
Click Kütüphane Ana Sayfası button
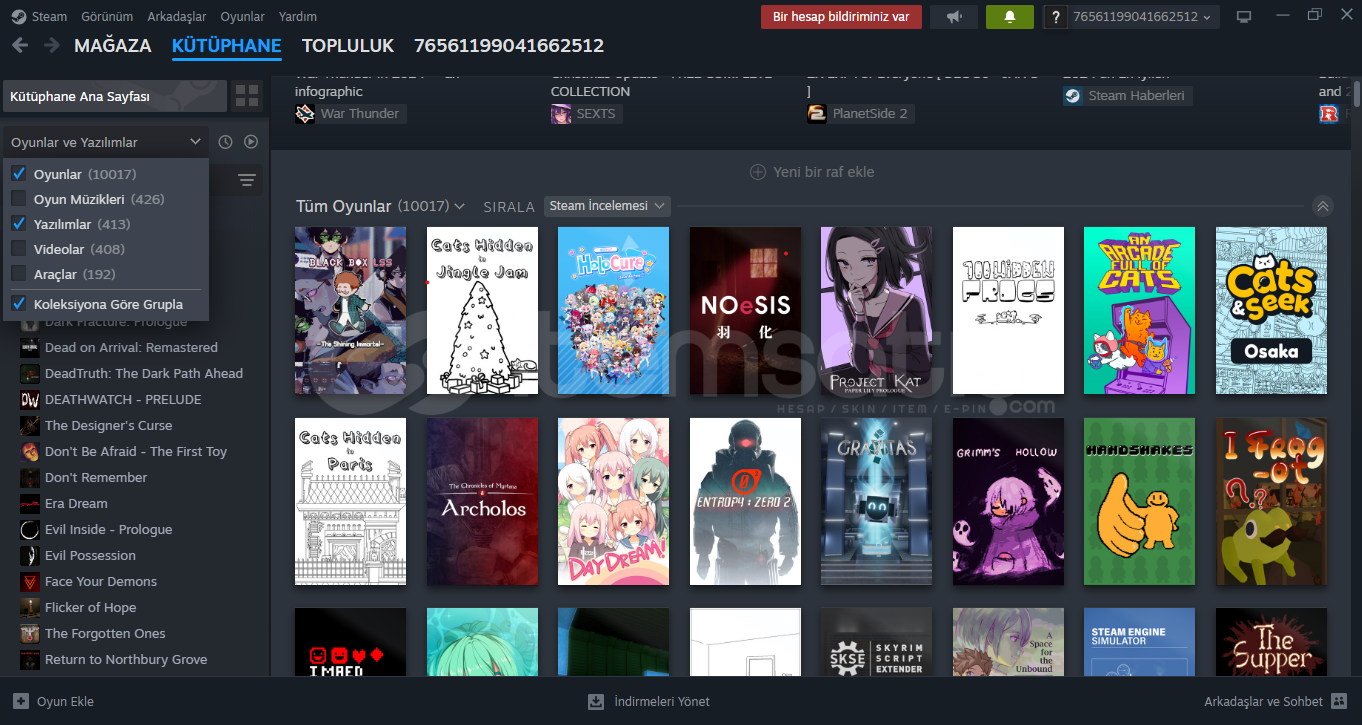(113, 96)
